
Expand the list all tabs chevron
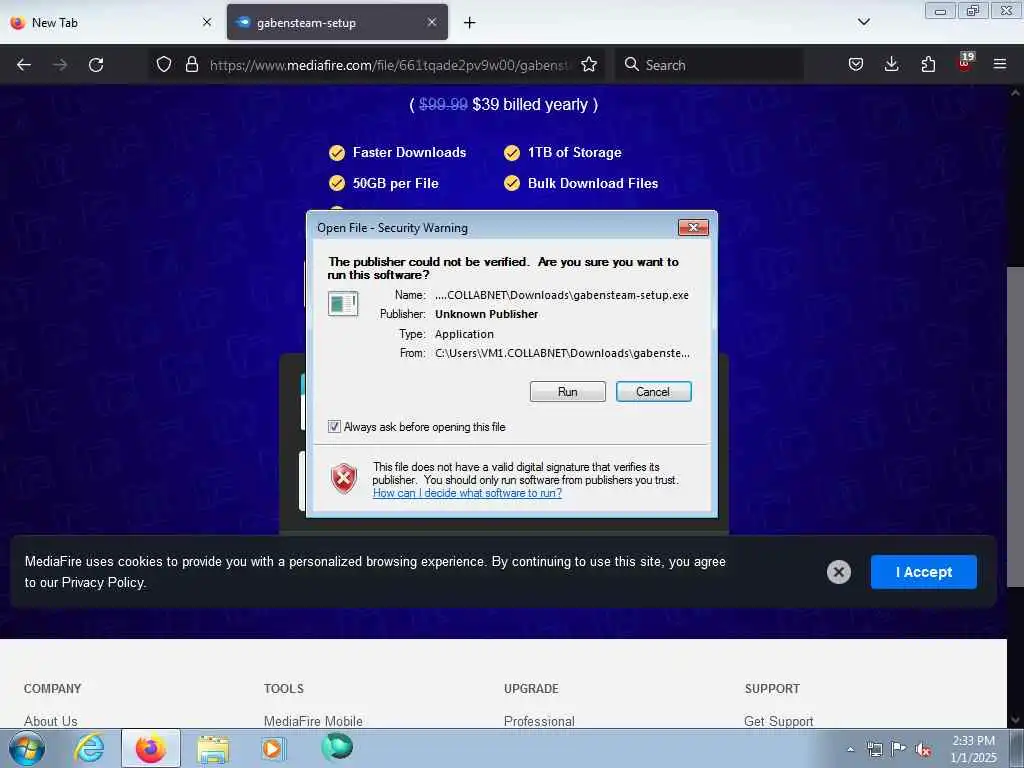pyautogui.click(x=863, y=22)
